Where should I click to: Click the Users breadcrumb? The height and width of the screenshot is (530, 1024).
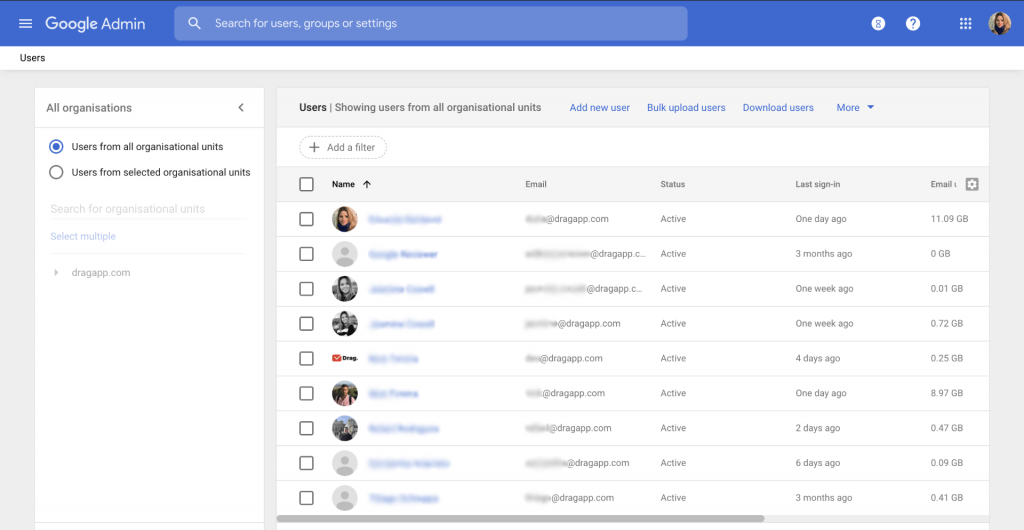[33, 58]
